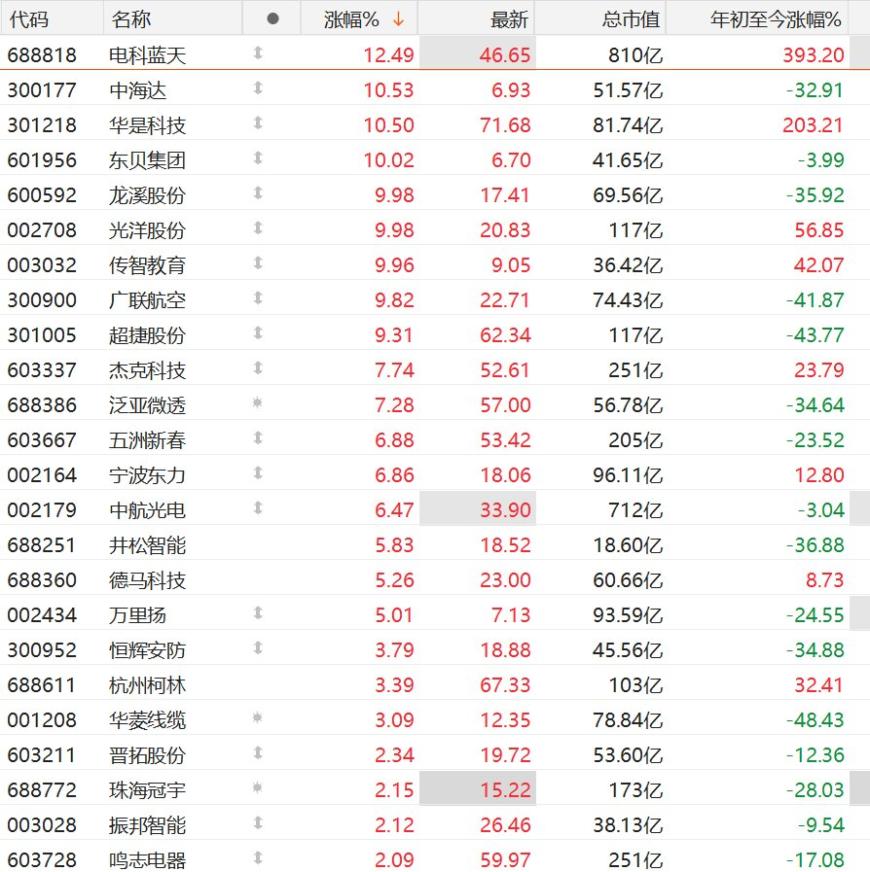Select stock name 华是科技
Viewport: 870px width, 872px height.
click(147, 125)
